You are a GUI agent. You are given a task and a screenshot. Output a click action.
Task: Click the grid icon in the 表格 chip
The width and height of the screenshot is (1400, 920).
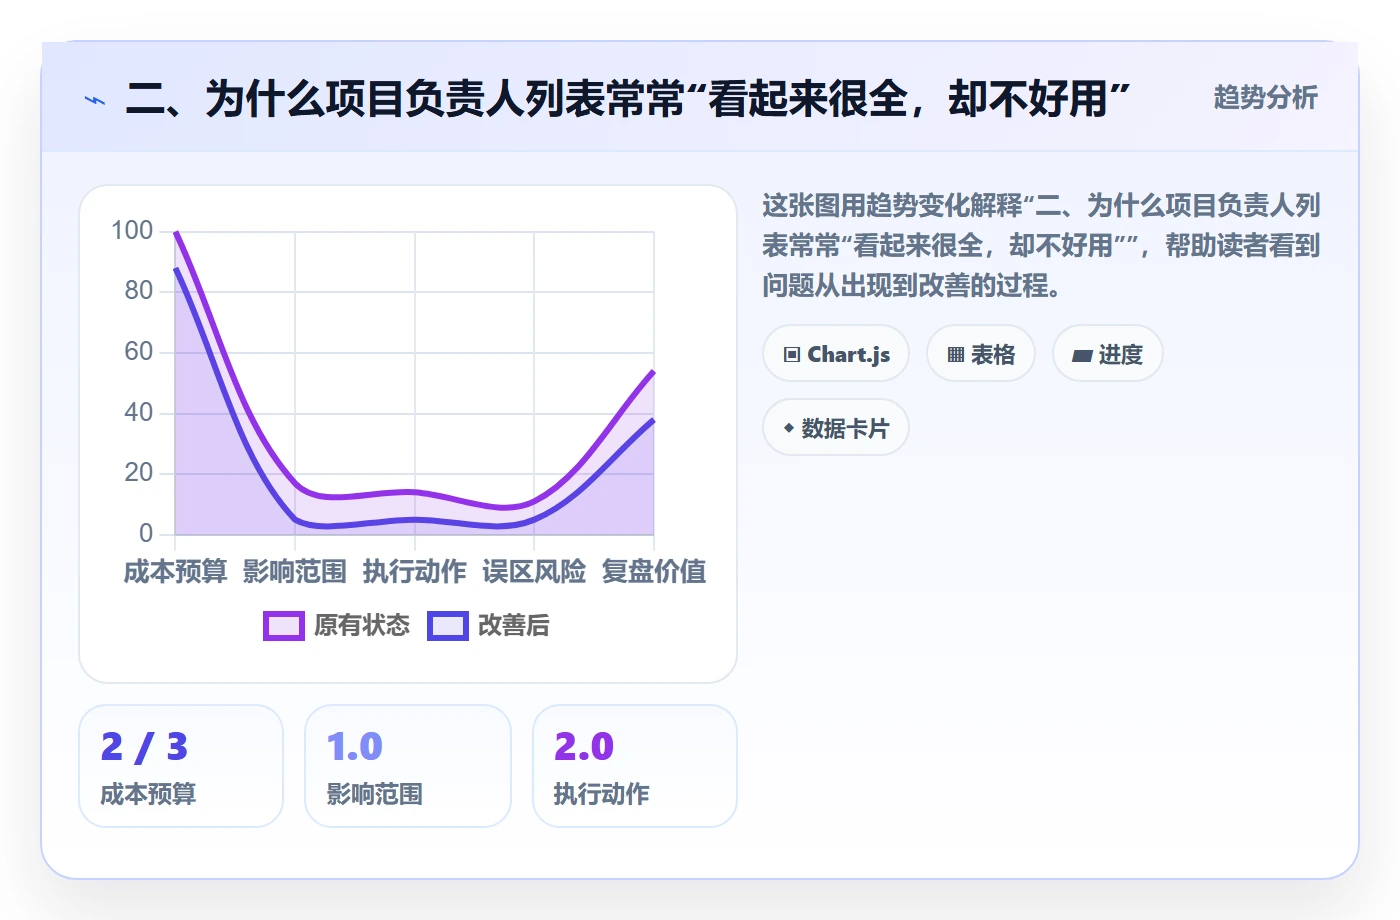click(956, 354)
